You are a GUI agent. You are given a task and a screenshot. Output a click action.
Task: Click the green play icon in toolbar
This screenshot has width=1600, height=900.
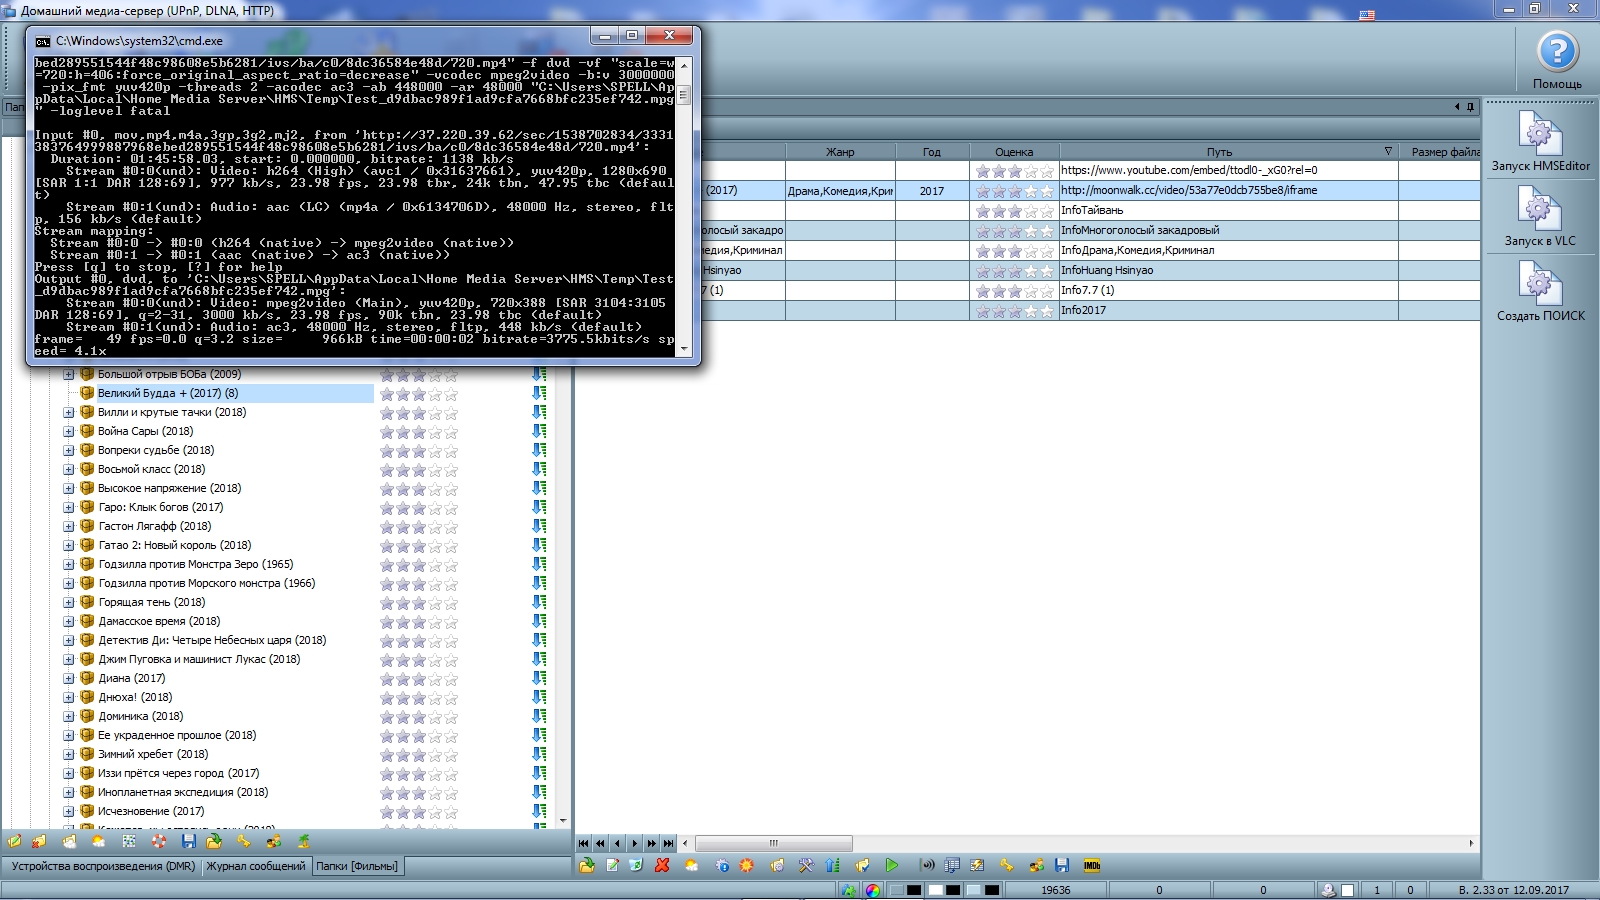click(x=891, y=865)
